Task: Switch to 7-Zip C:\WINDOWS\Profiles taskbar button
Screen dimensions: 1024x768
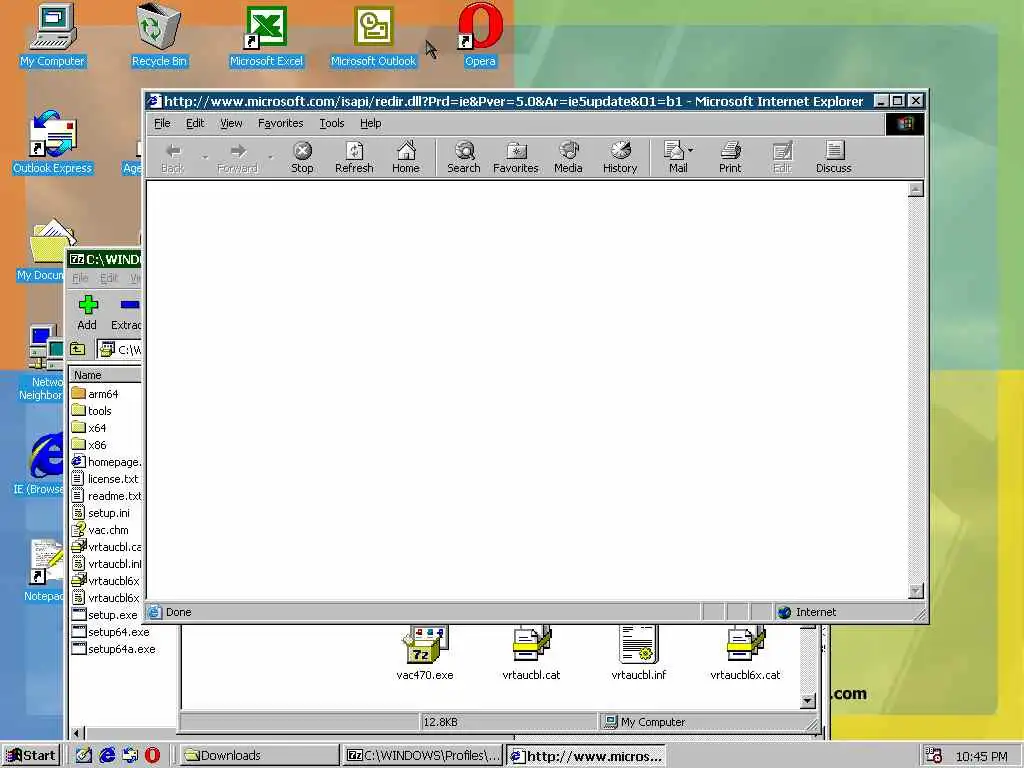Action: [x=423, y=756]
